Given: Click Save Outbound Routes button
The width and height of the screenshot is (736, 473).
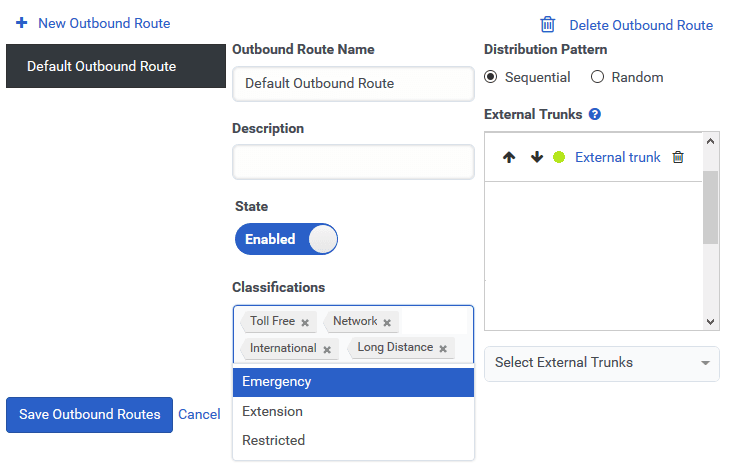Looking at the screenshot, I should [x=89, y=415].
